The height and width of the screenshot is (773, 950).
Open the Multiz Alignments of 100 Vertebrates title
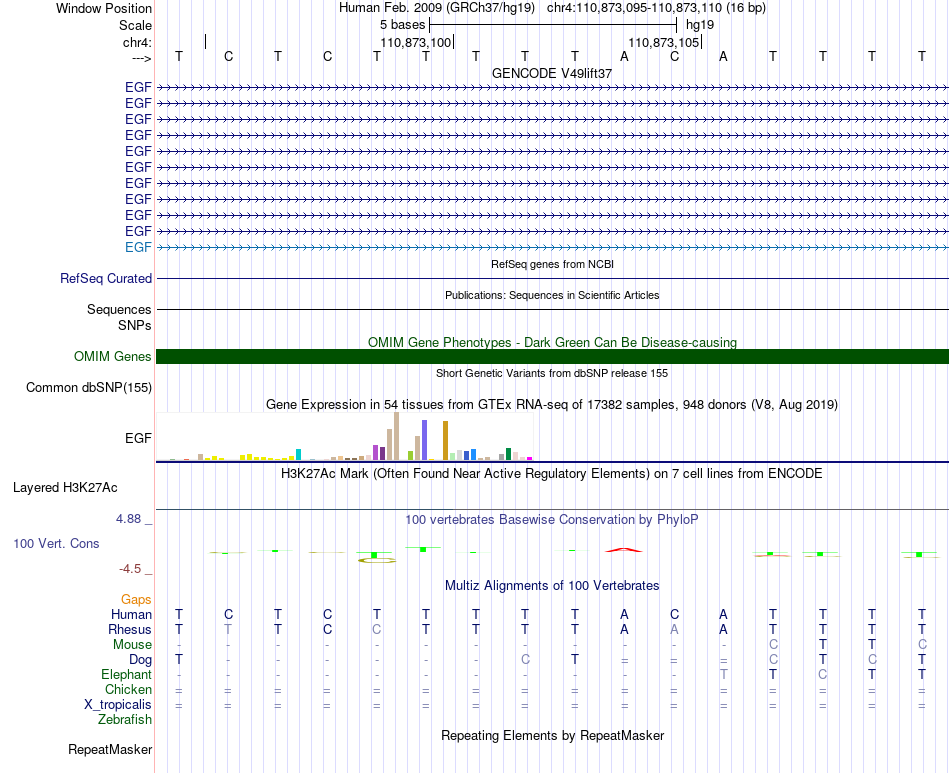click(x=552, y=586)
